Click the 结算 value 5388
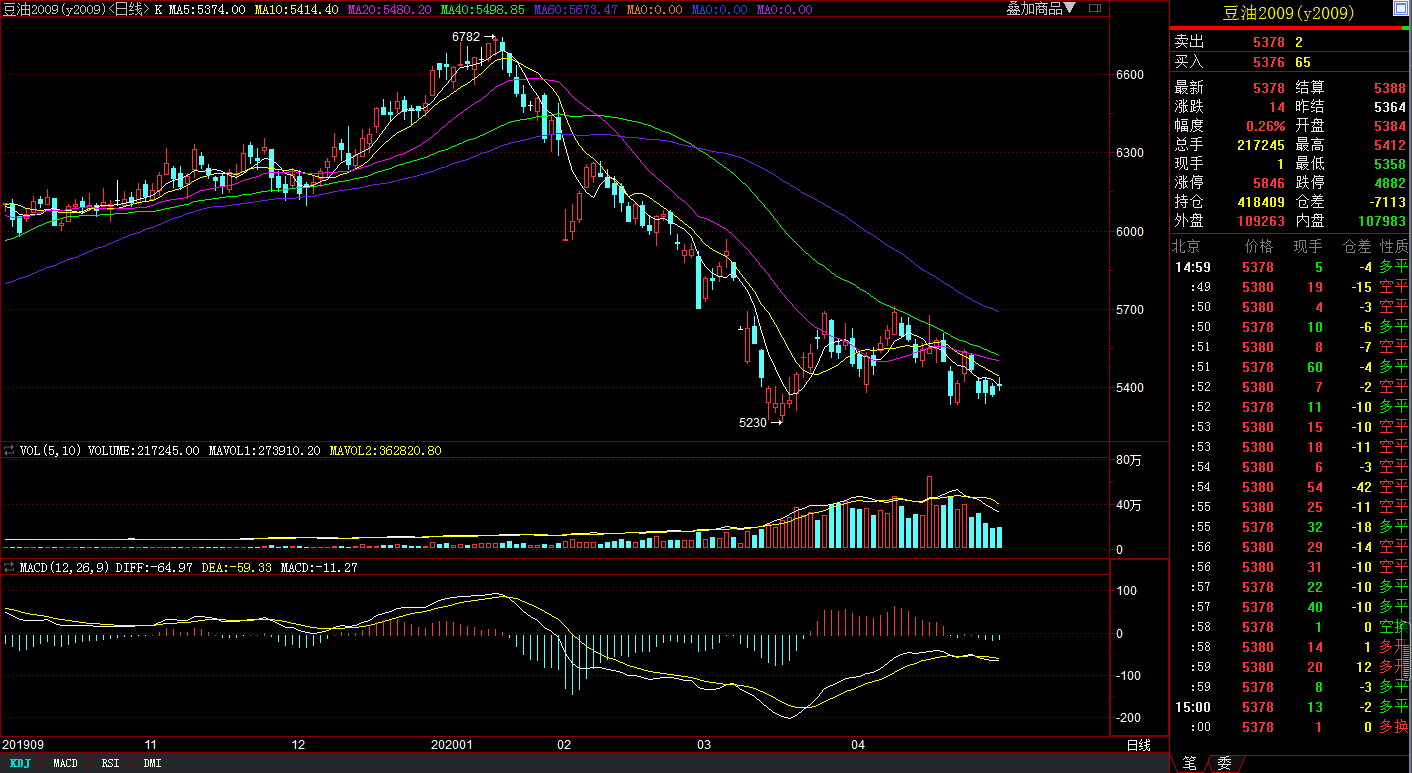The image size is (1412, 773). (1390, 88)
